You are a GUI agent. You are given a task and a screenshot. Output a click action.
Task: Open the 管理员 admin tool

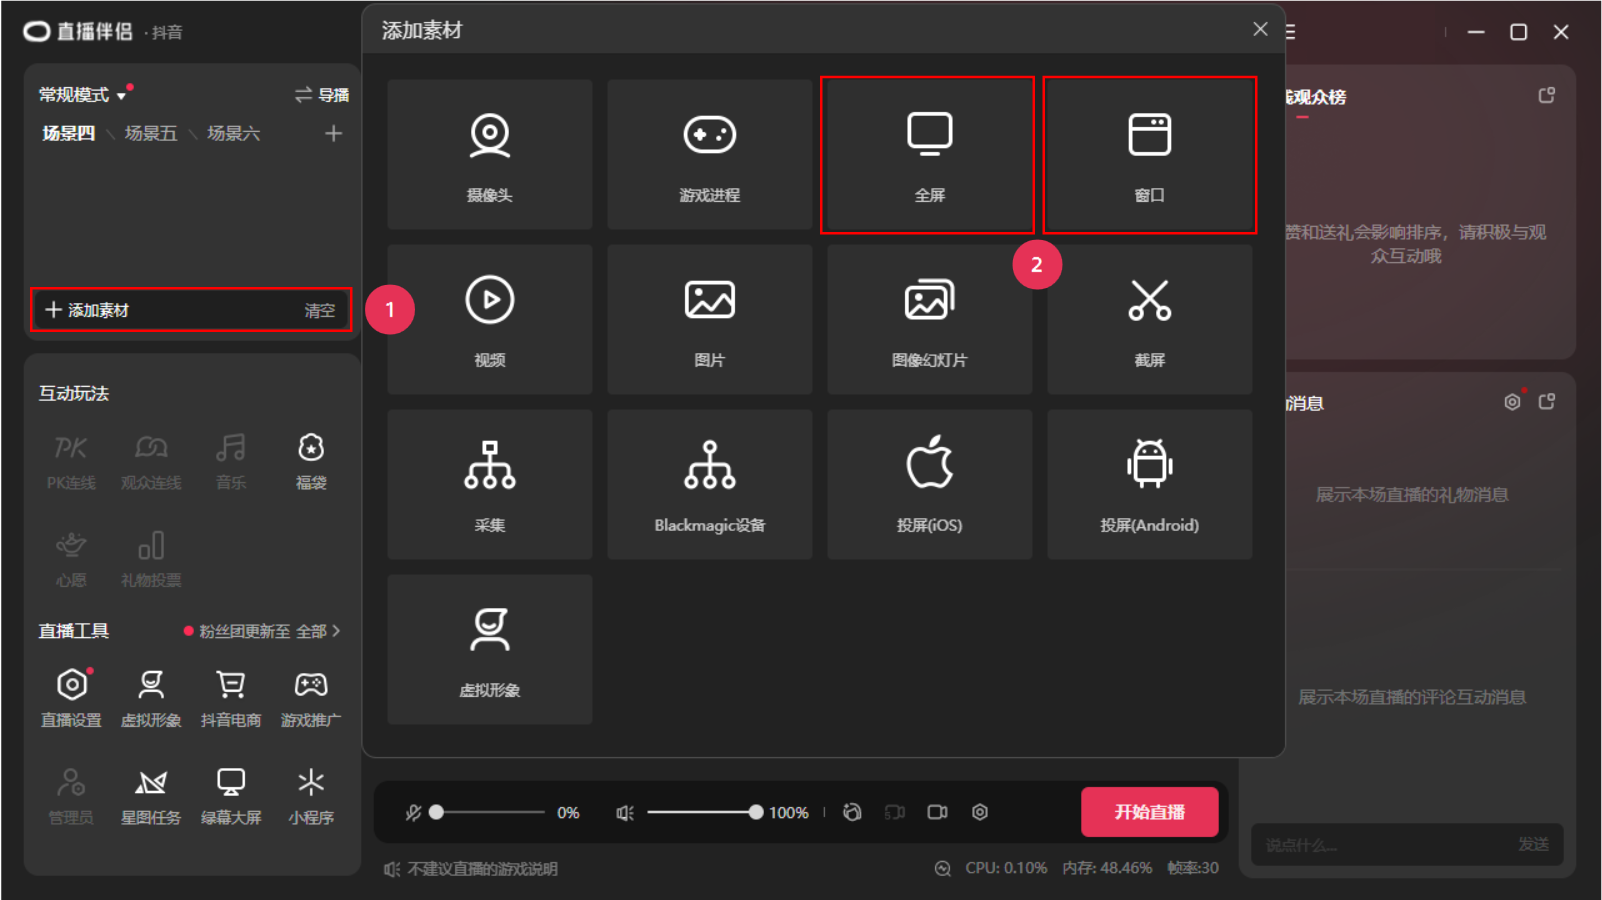(x=71, y=796)
